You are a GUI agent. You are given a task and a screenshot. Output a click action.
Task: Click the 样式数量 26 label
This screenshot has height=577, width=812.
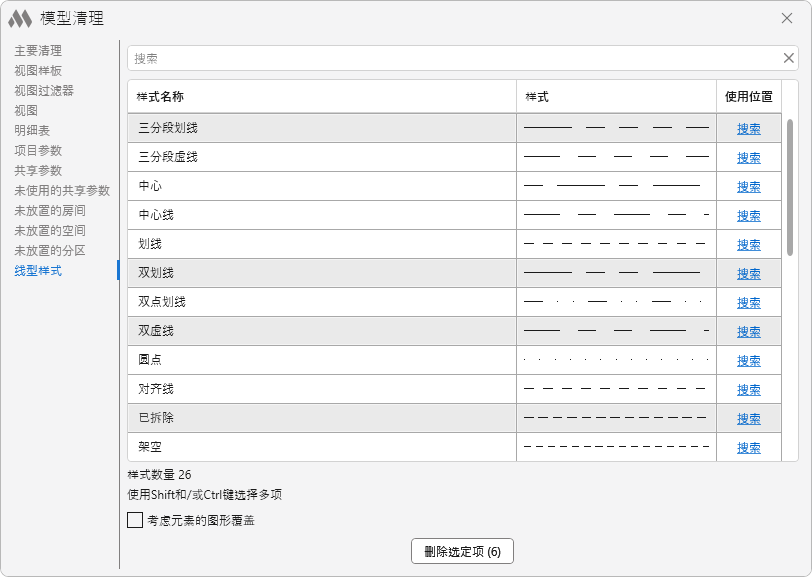click(160, 474)
